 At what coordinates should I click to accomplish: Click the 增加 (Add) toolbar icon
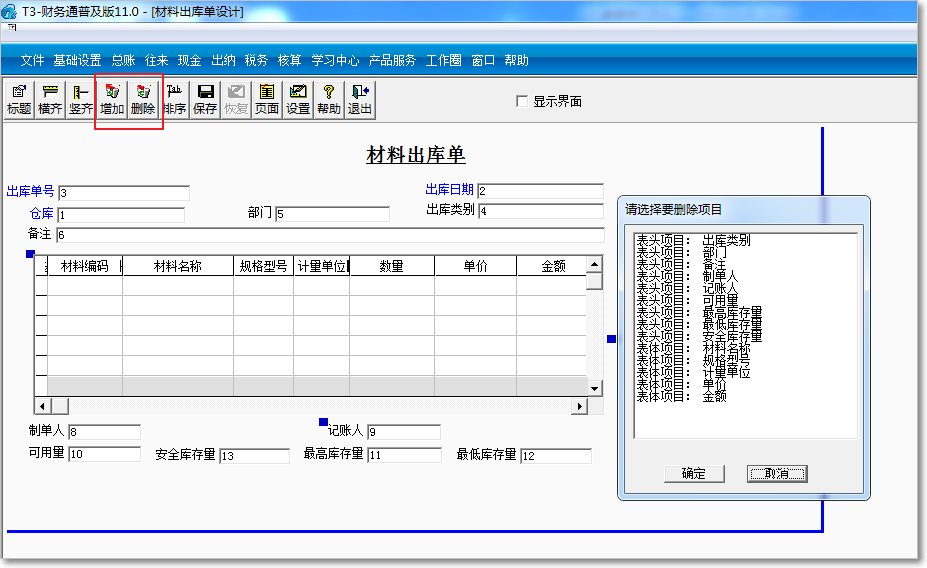tap(112, 99)
